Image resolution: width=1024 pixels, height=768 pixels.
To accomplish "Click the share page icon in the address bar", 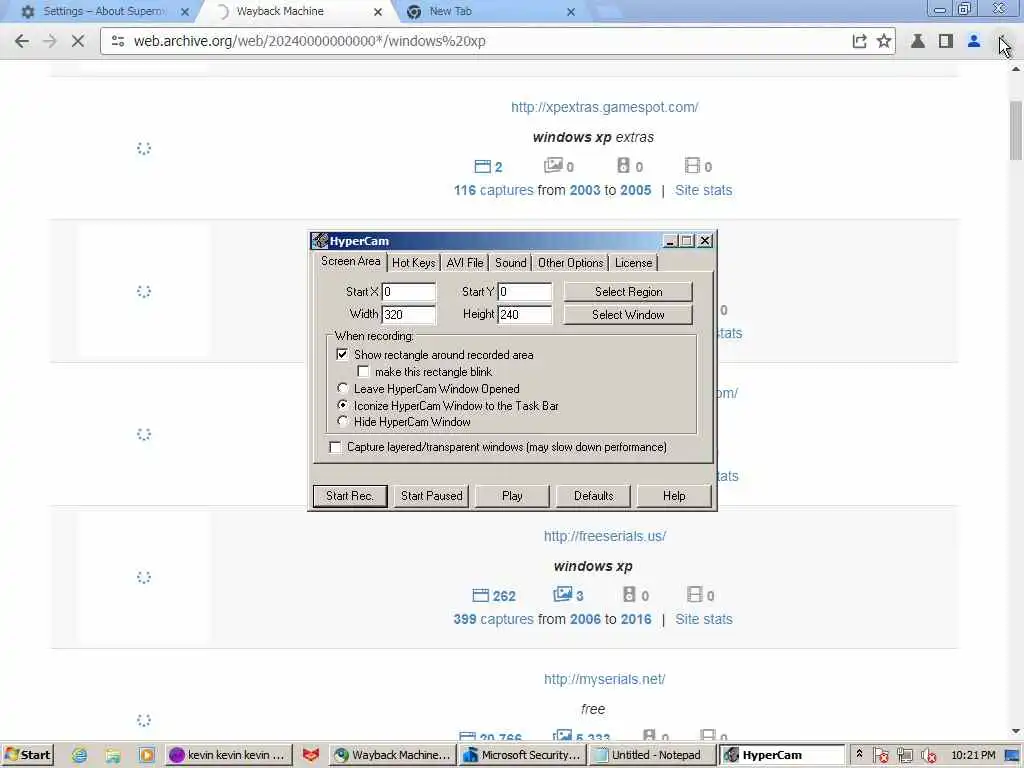I will coord(859,41).
